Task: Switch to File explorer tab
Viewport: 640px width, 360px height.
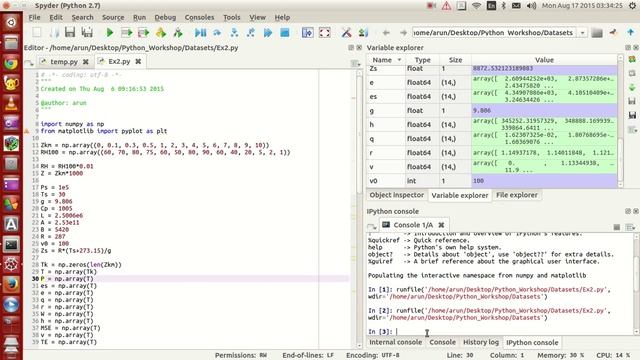Action: [x=517, y=195]
